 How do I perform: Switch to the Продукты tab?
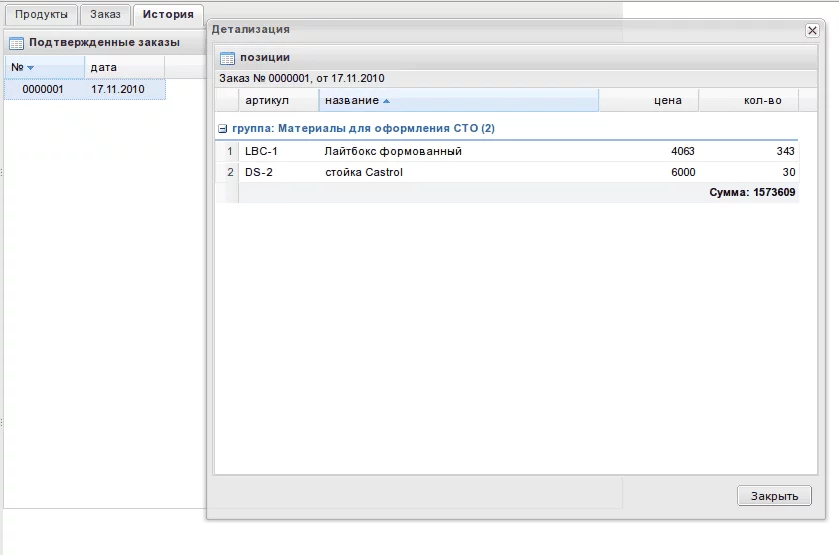41,15
